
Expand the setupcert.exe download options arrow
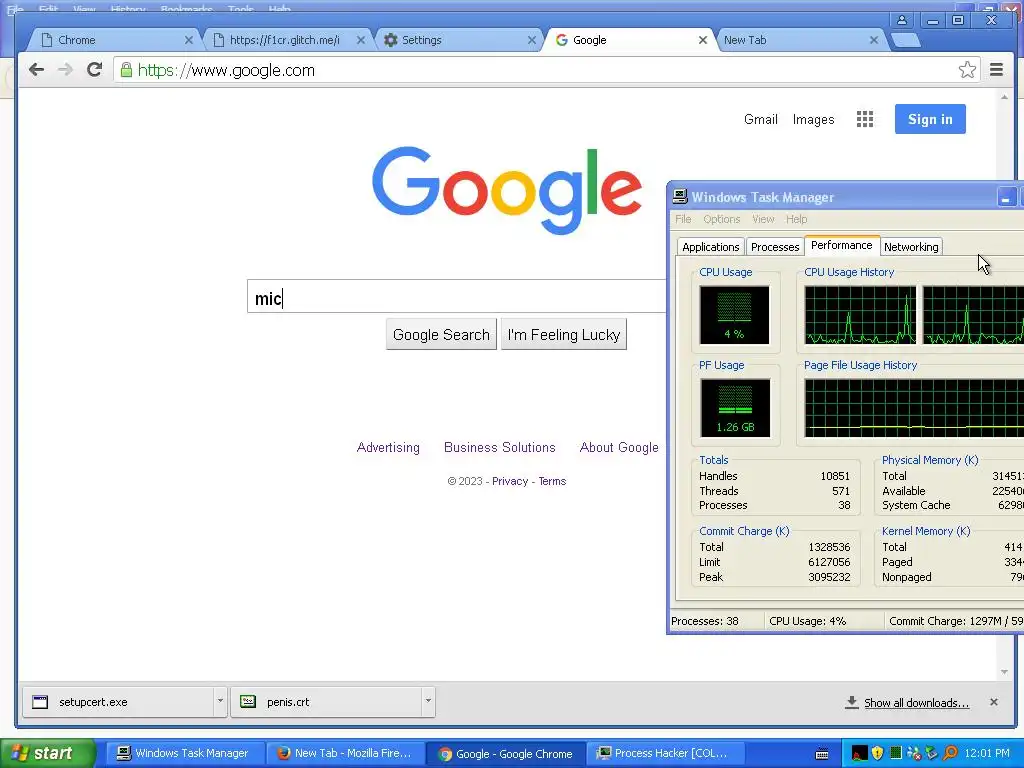tap(220, 701)
